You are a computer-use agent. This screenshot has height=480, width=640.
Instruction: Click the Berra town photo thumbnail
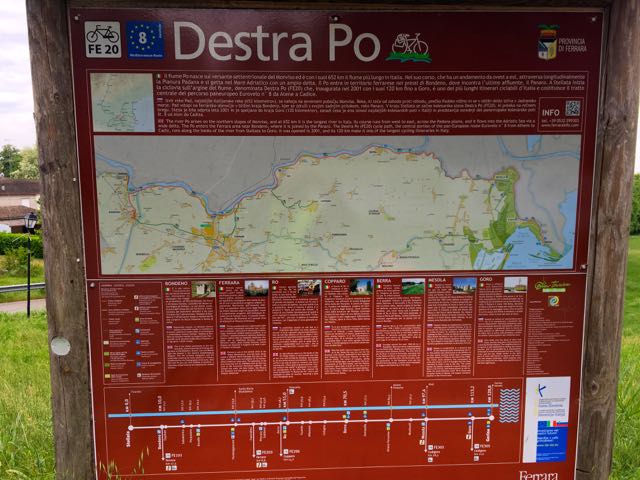(x=413, y=286)
